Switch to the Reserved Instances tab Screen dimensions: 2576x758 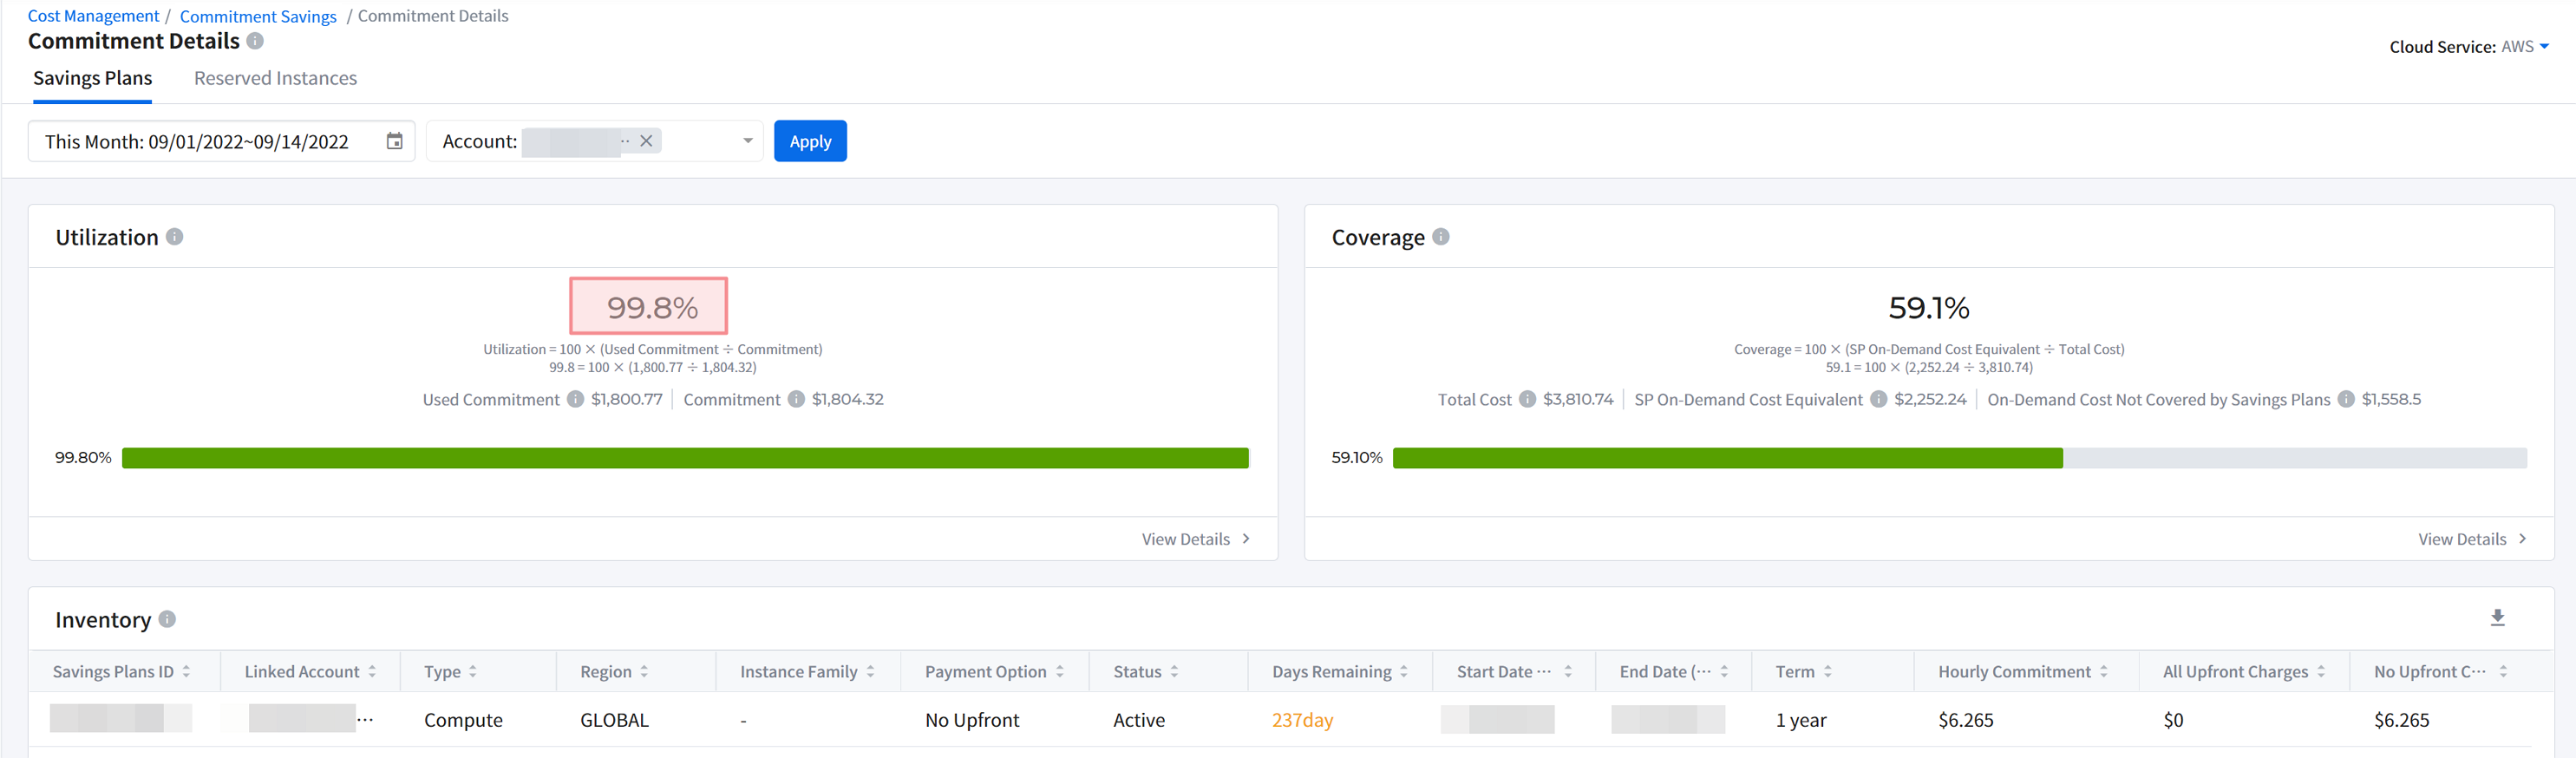[x=275, y=78]
